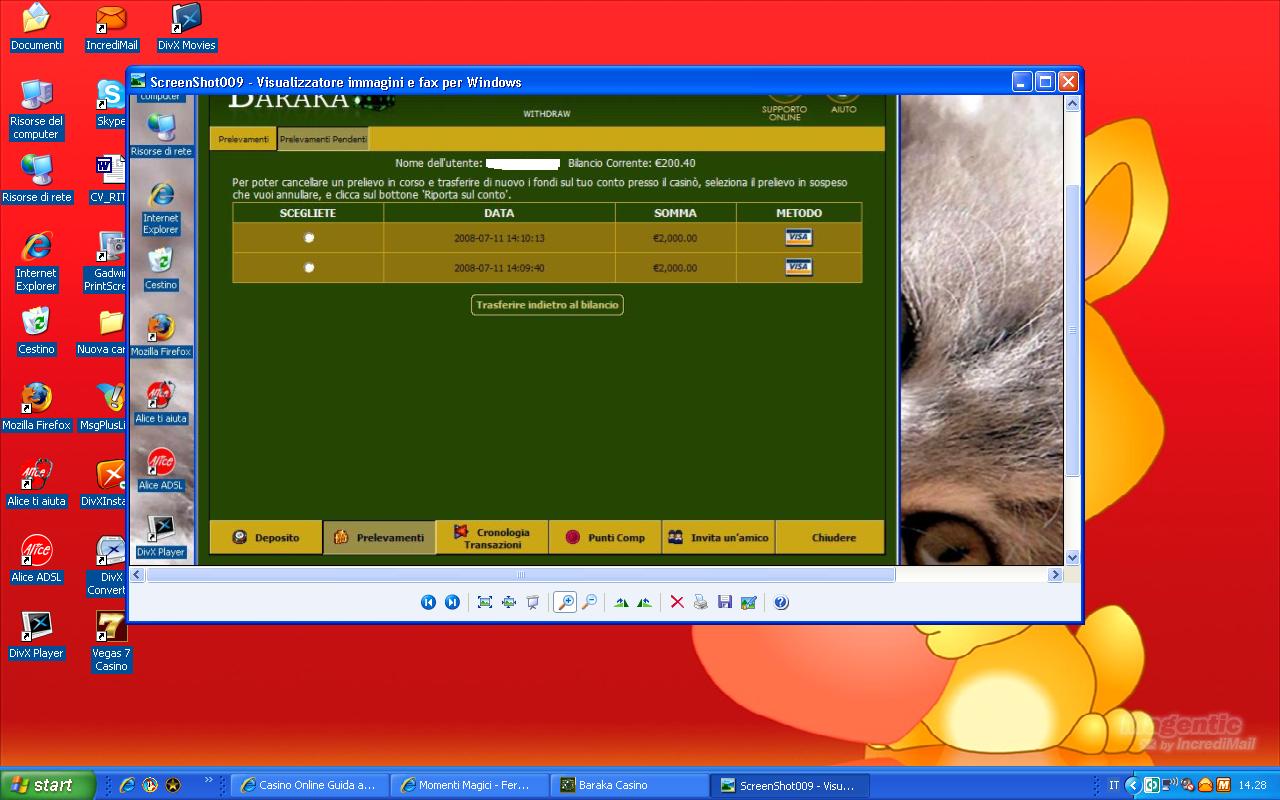Viewport: 1280px width, 800px height.
Task: Delete the image with red X icon
Action: pyautogui.click(x=677, y=602)
